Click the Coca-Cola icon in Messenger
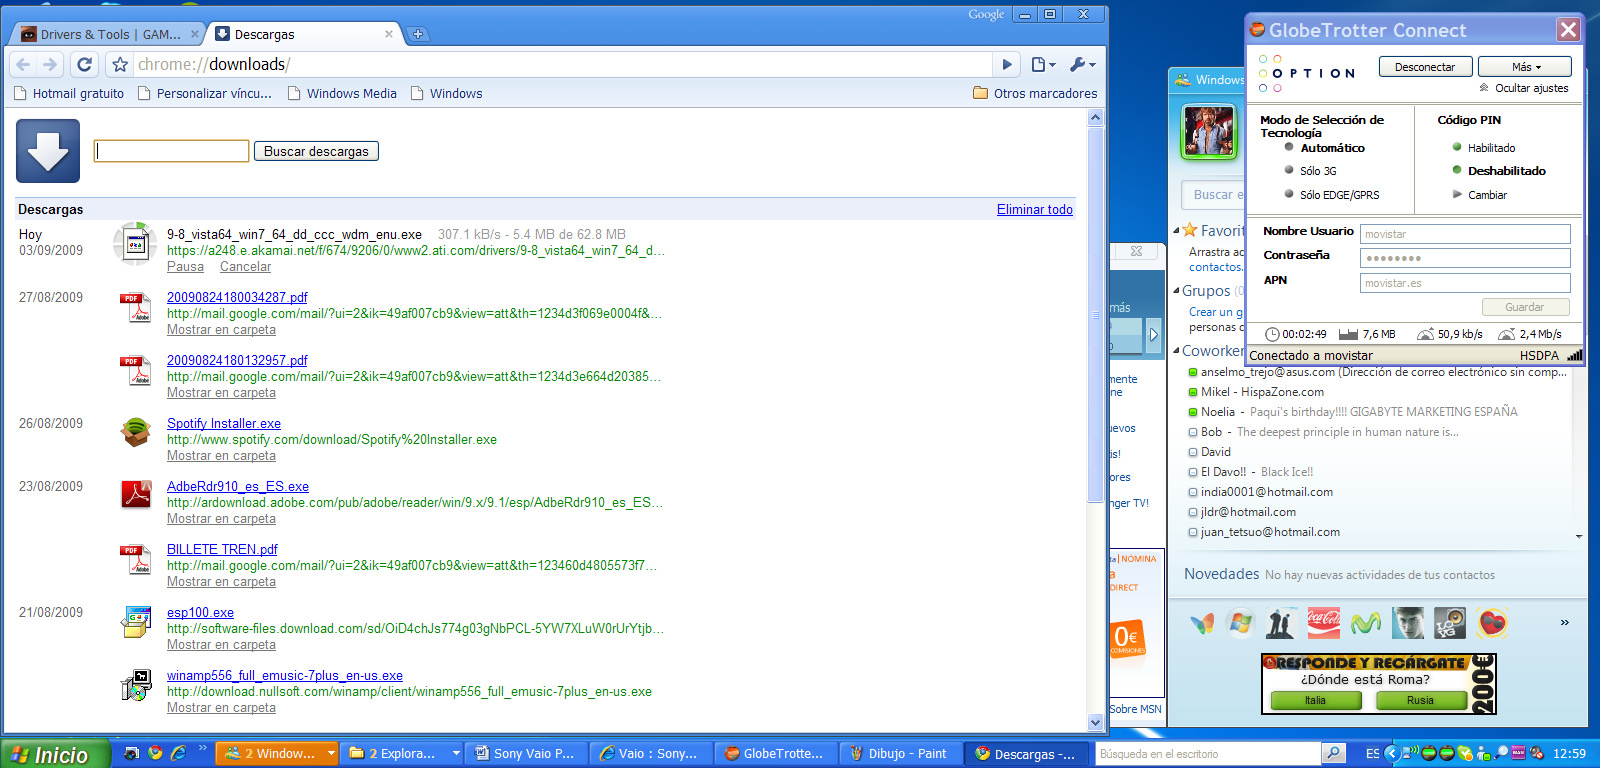1600x768 pixels. pos(1324,623)
